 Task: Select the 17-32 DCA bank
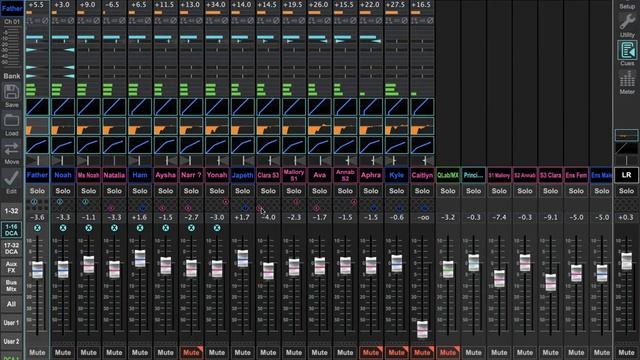(11, 249)
